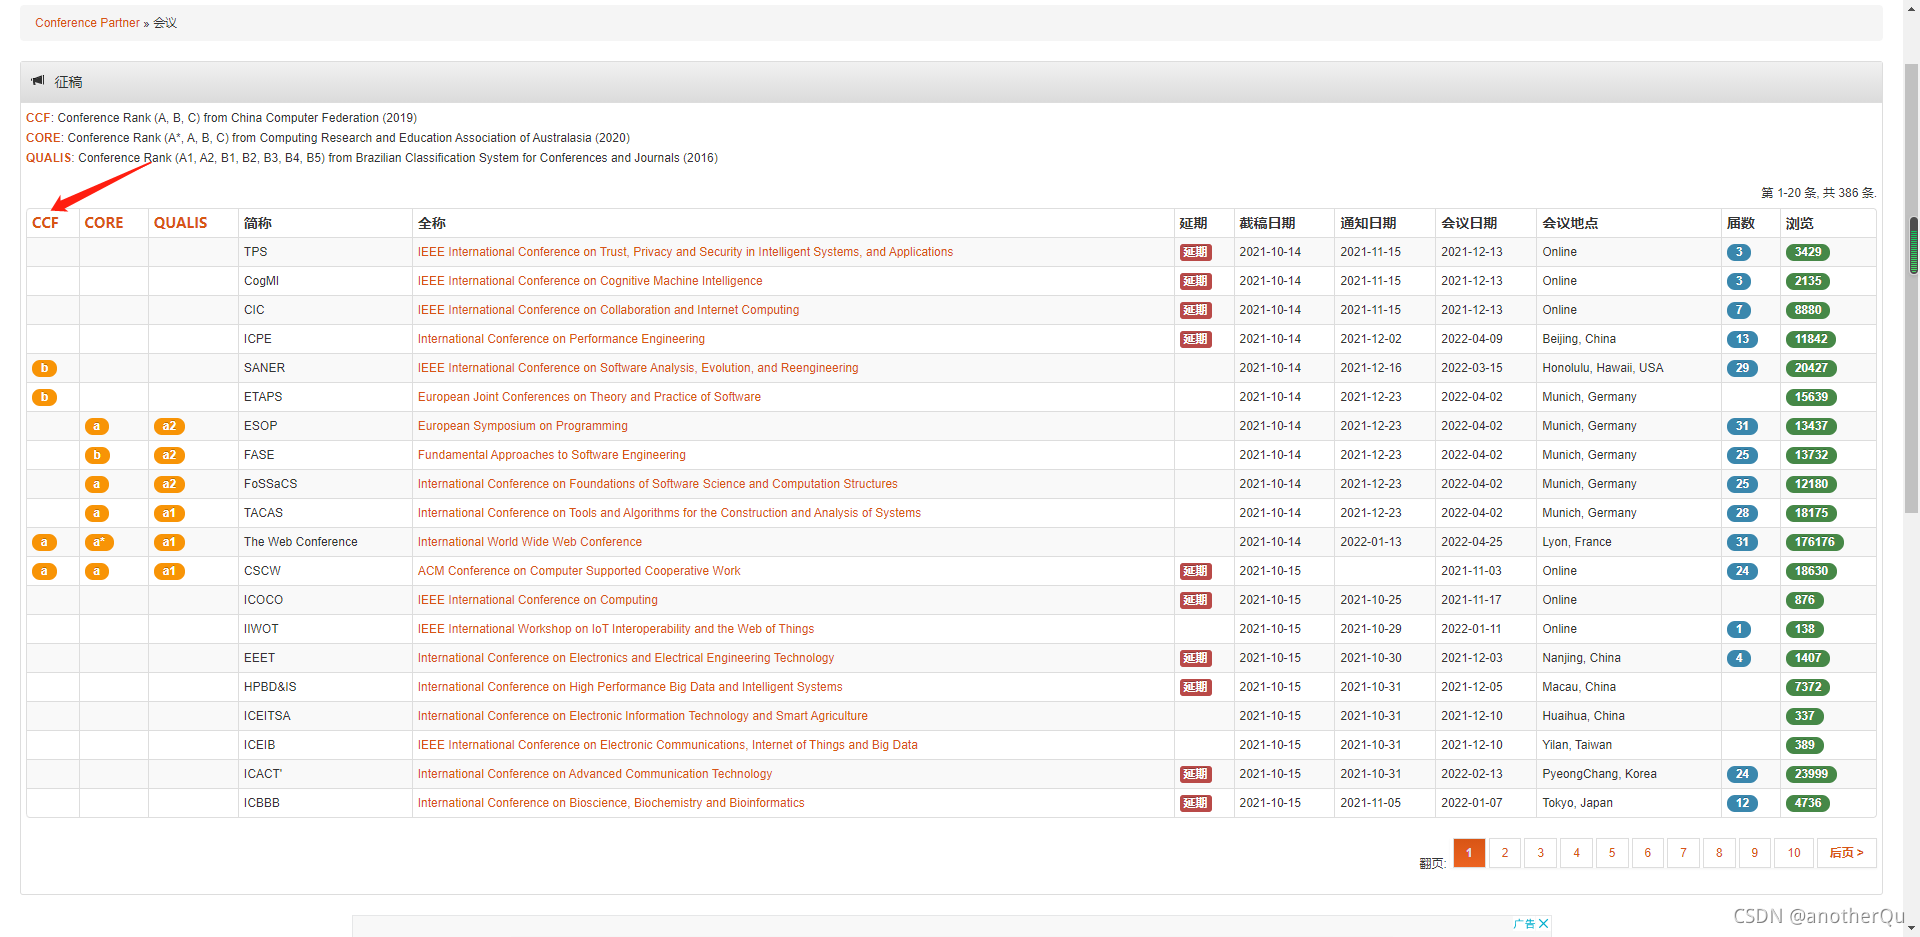Go to results page 5
Image resolution: width=1920 pixels, height=937 pixels.
pos(1612,853)
